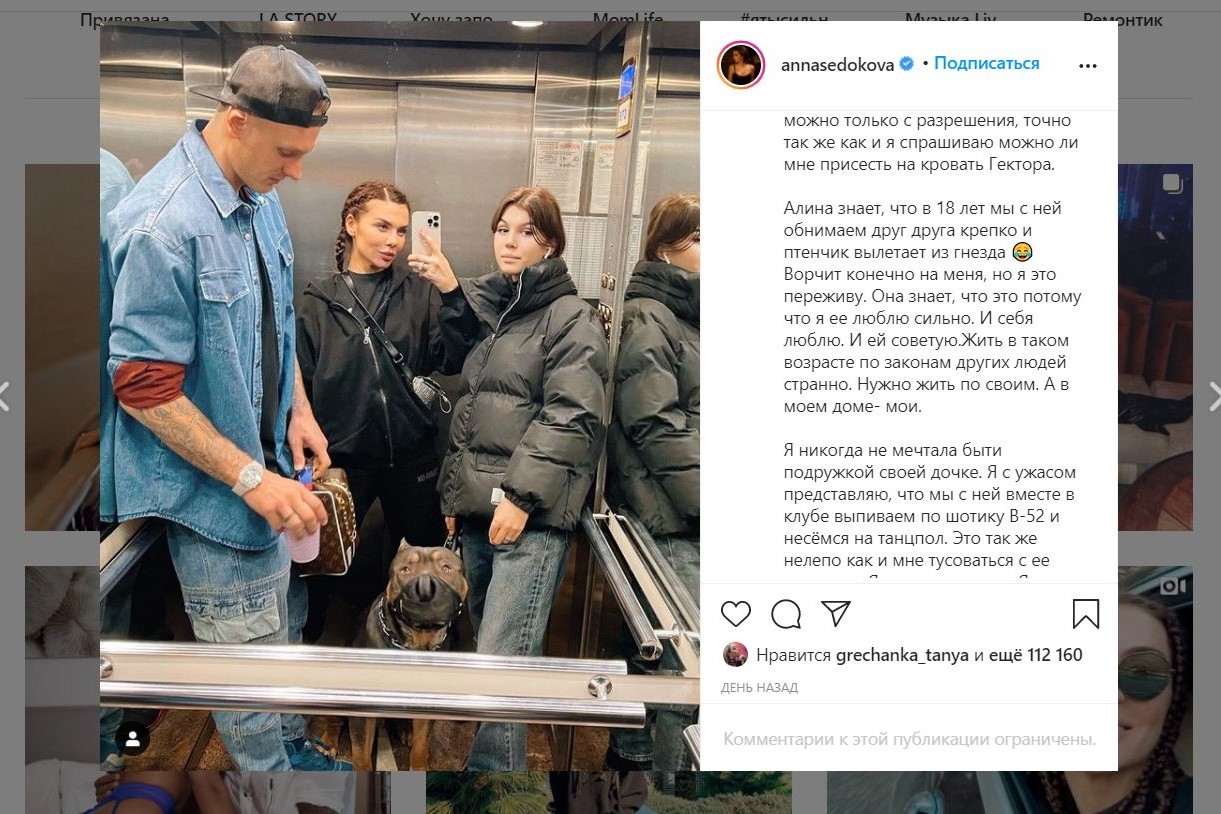Click the 'день назад' timestamp
Viewport: 1221px width, 814px height.
coord(759,688)
